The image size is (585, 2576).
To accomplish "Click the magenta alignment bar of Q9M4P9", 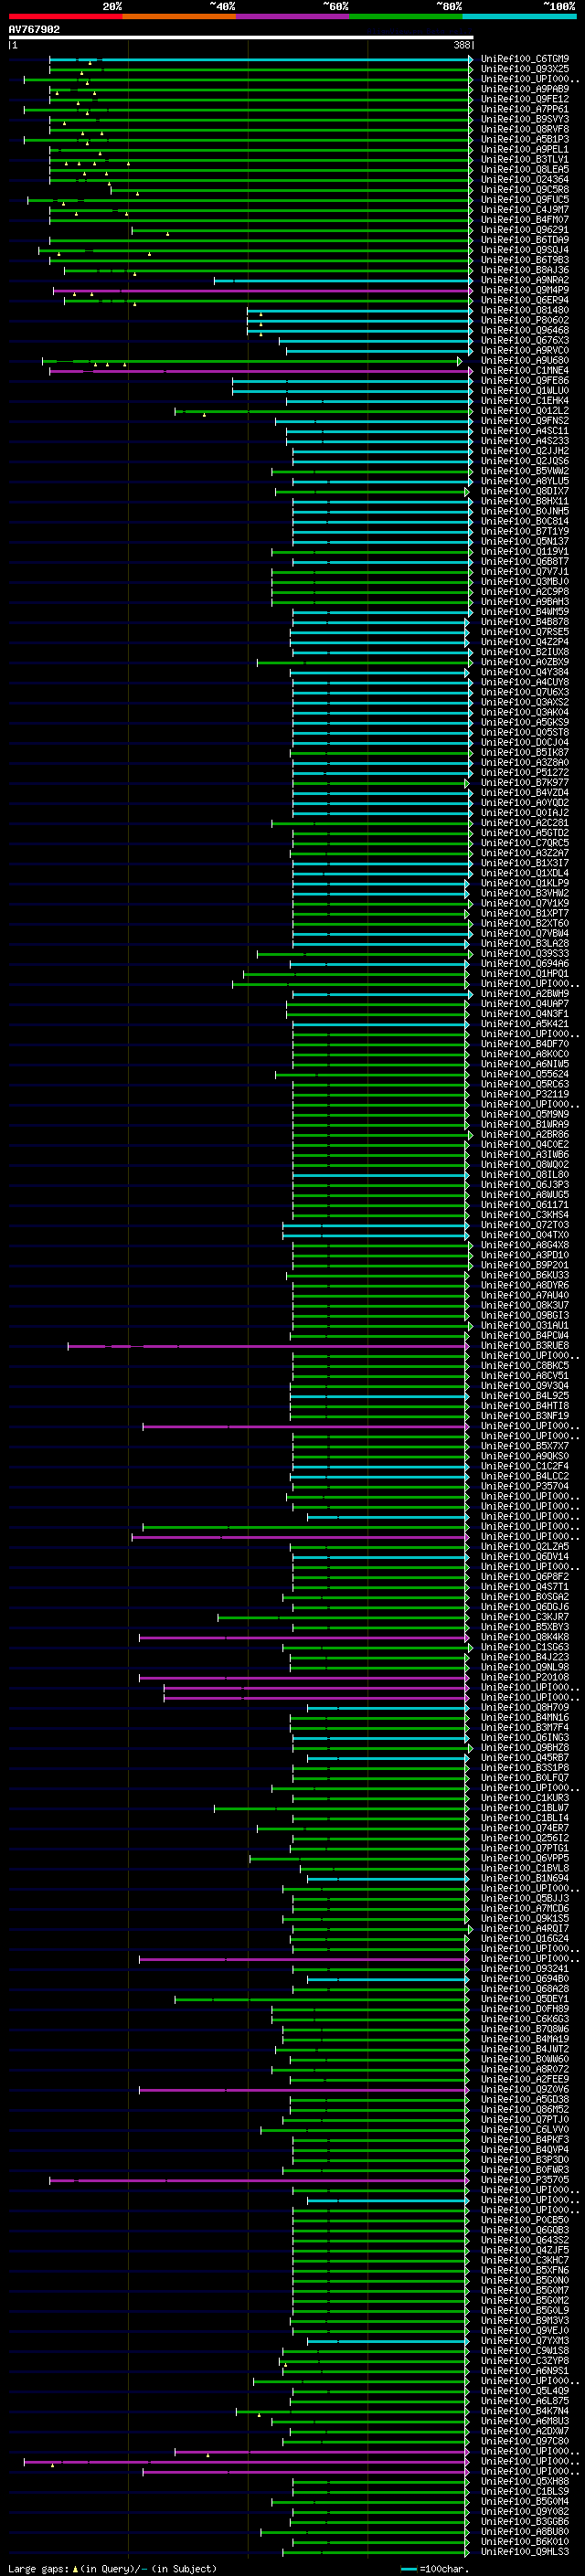I will click(262, 291).
